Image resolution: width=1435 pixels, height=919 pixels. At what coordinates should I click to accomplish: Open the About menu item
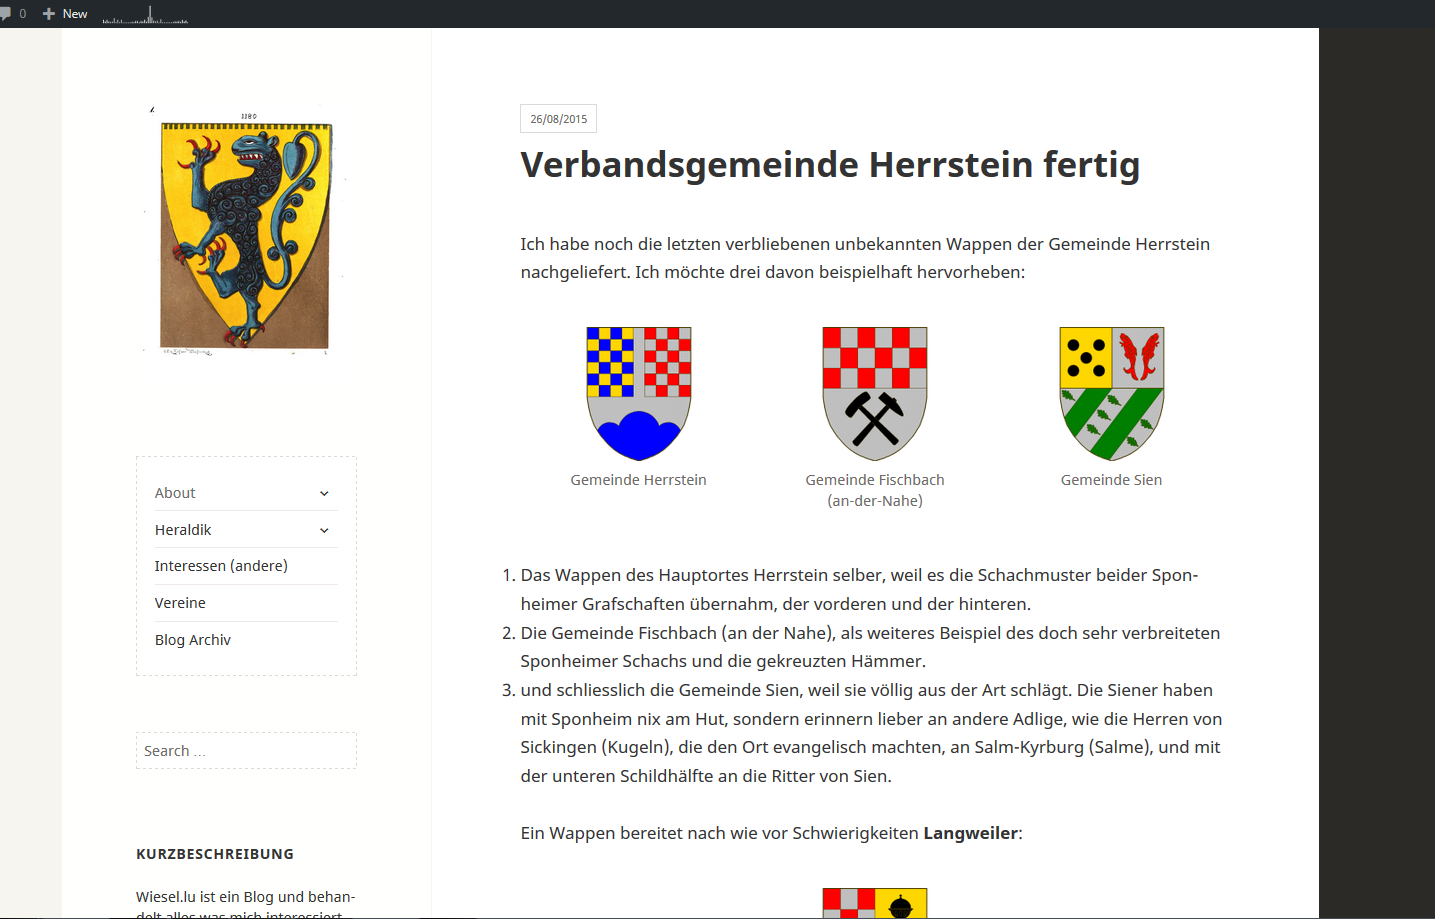coord(175,493)
